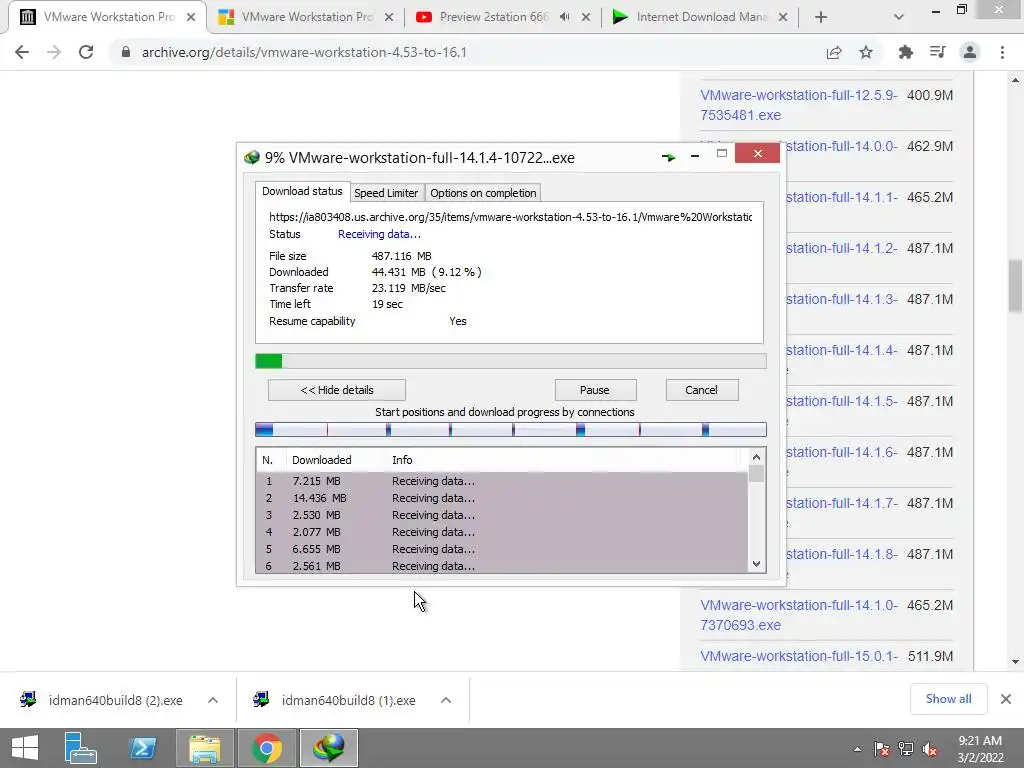Open the taskbar clock showing 9:21 AM
1024x768 pixels.
980,749
